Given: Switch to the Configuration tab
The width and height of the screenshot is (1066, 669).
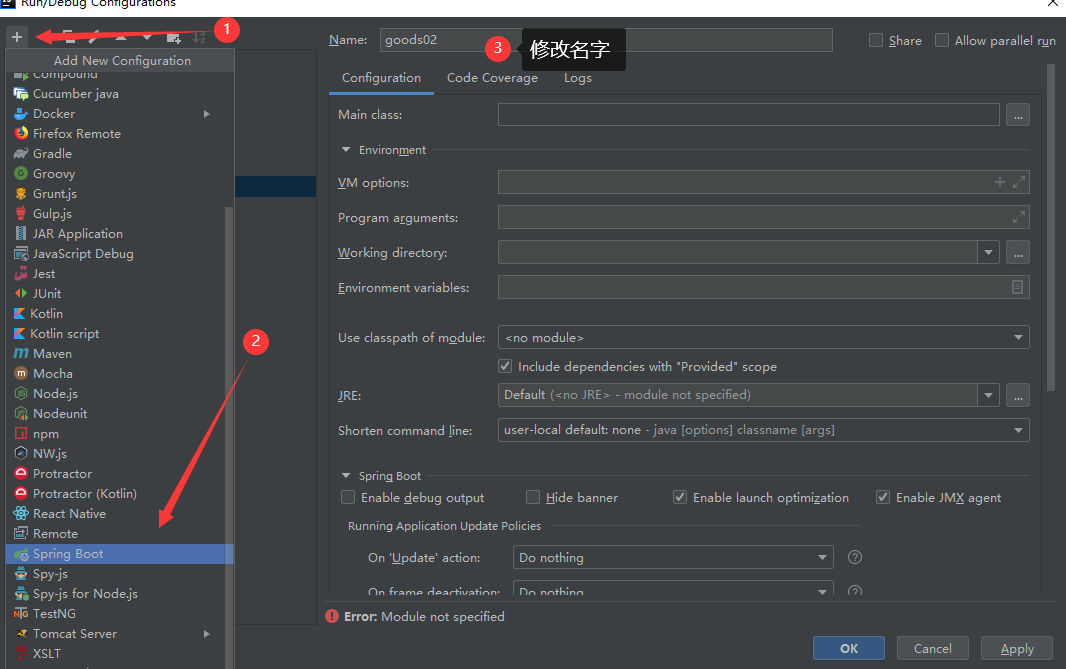Looking at the screenshot, I should tap(381, 78).
